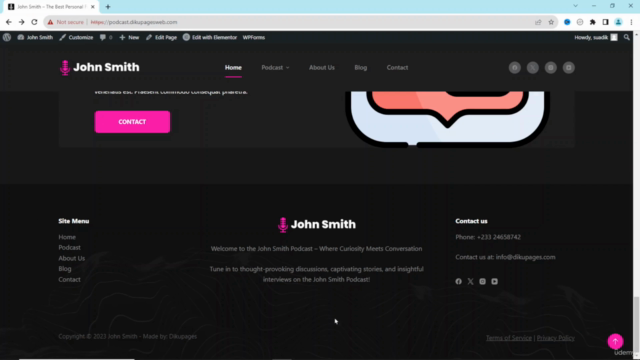Click the info@dikupages.com email text
This screenshot has height=360, width=640.
coord(525,257)
